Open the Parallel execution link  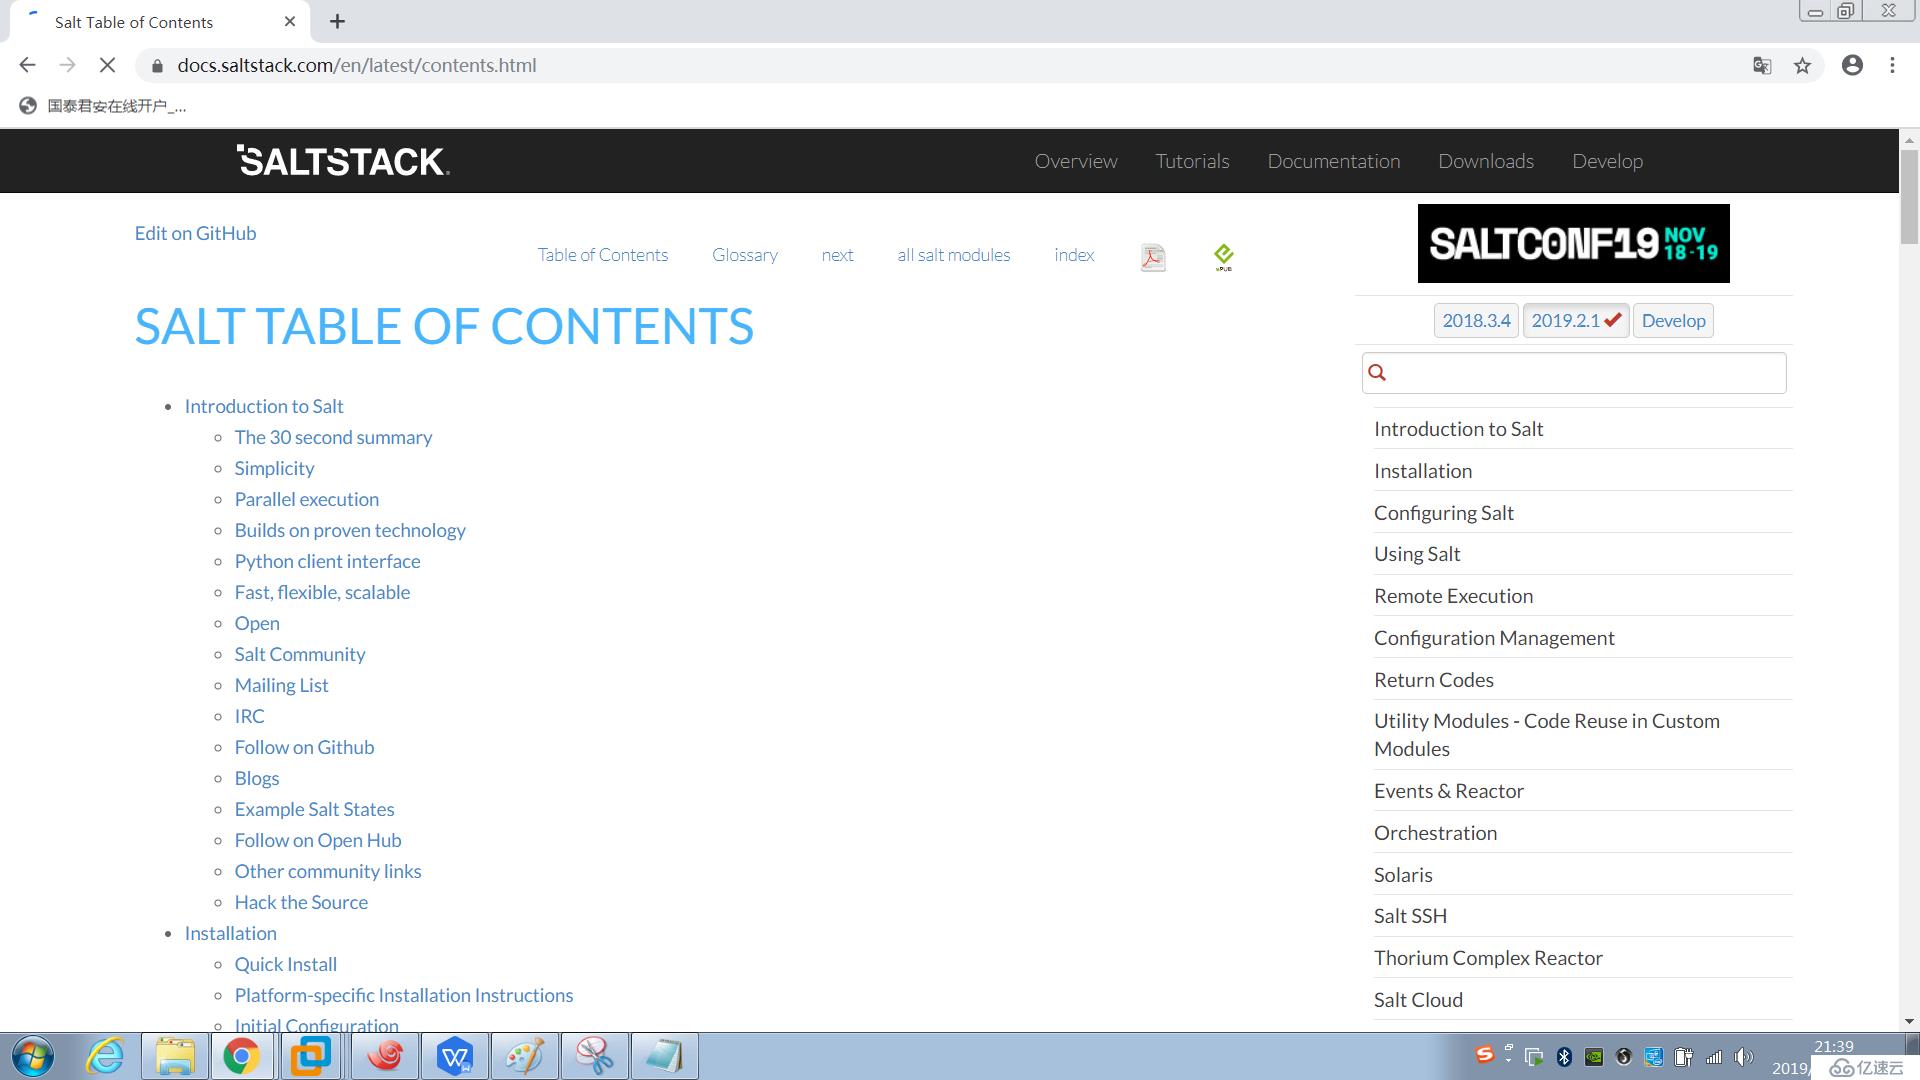(307, 499)
